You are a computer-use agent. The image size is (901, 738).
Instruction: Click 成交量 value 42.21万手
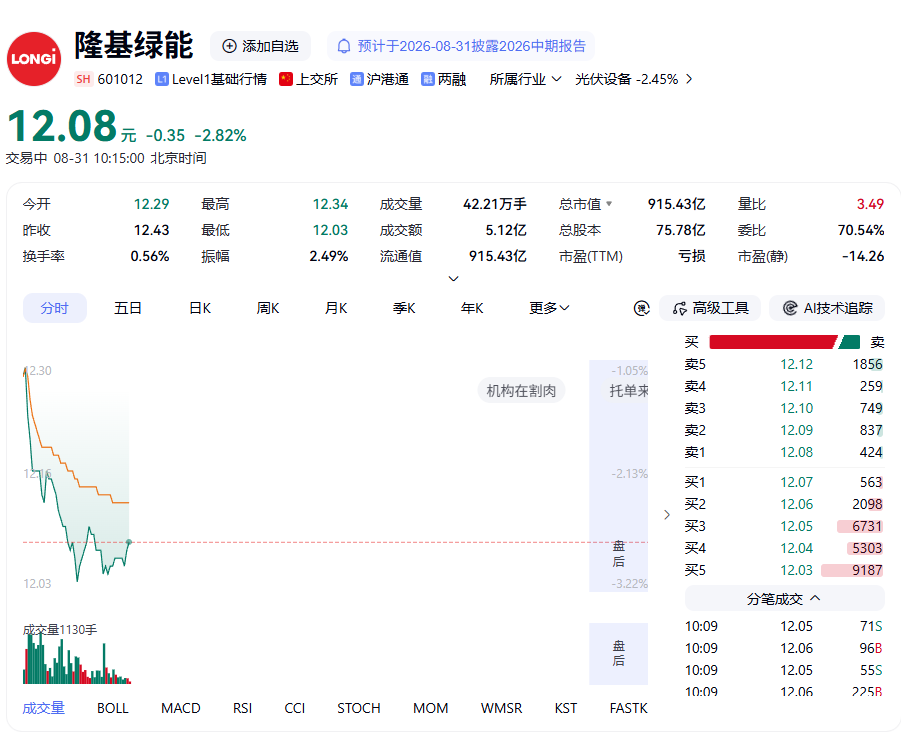point(495,204)
